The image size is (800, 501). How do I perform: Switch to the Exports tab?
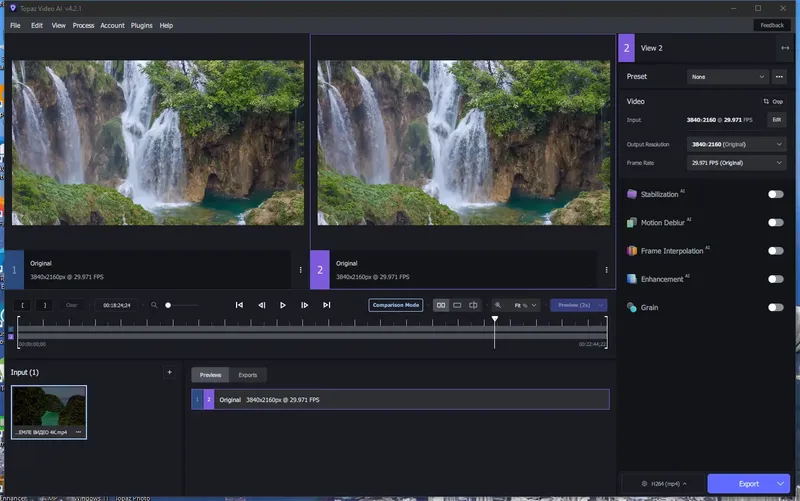(247, 375)
